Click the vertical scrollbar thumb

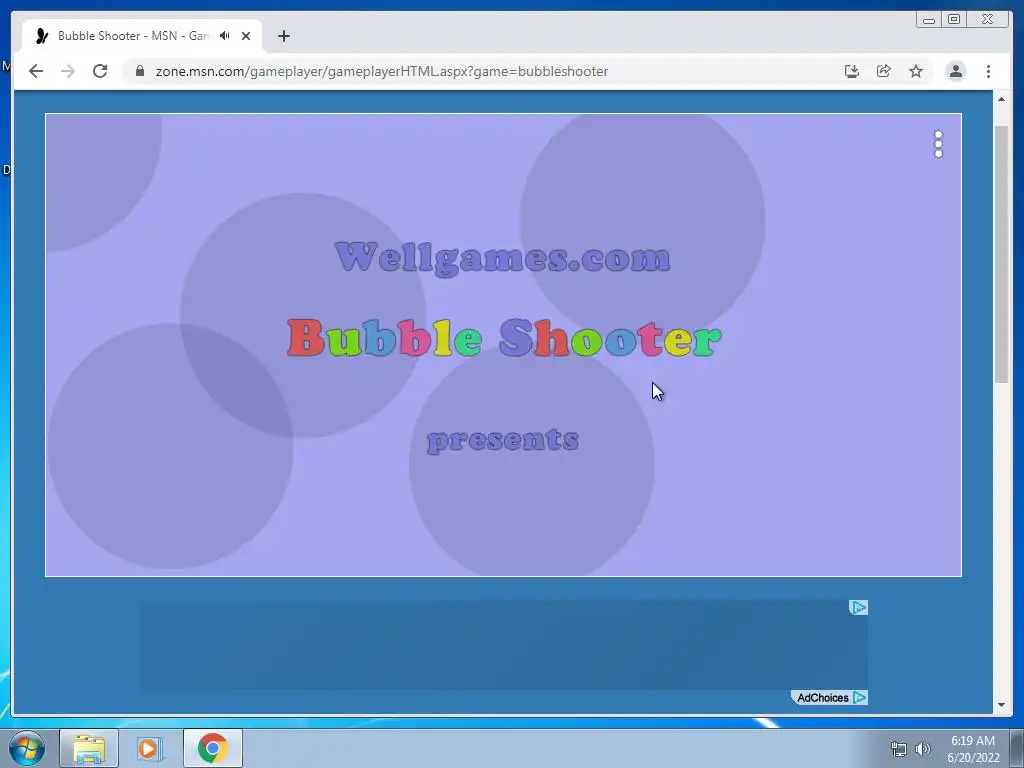coord(1001,255)
